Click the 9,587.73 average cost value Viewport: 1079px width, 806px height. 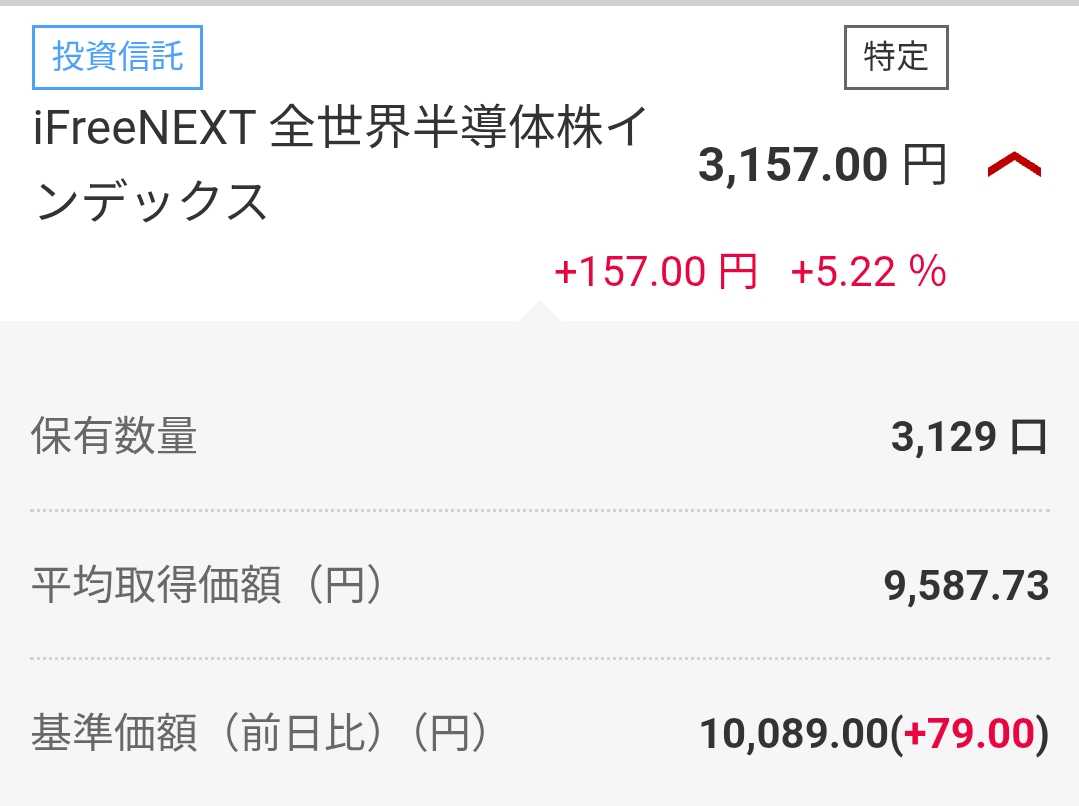[966, 586]
